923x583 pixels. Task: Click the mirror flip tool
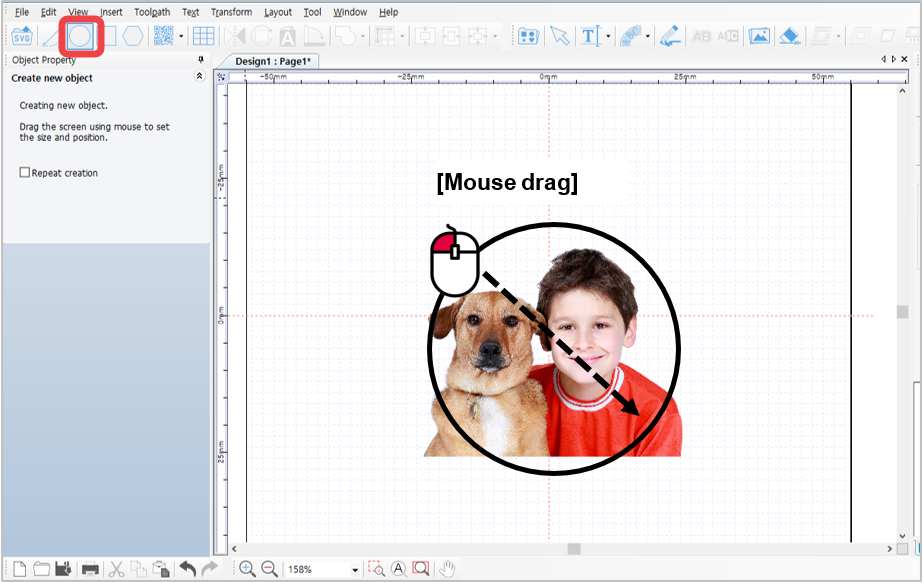[x=235, y=37]
